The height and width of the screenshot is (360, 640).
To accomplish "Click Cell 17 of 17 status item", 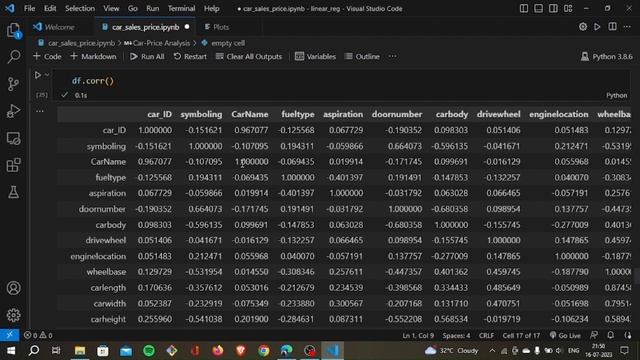I will click(x=521, y=335).
